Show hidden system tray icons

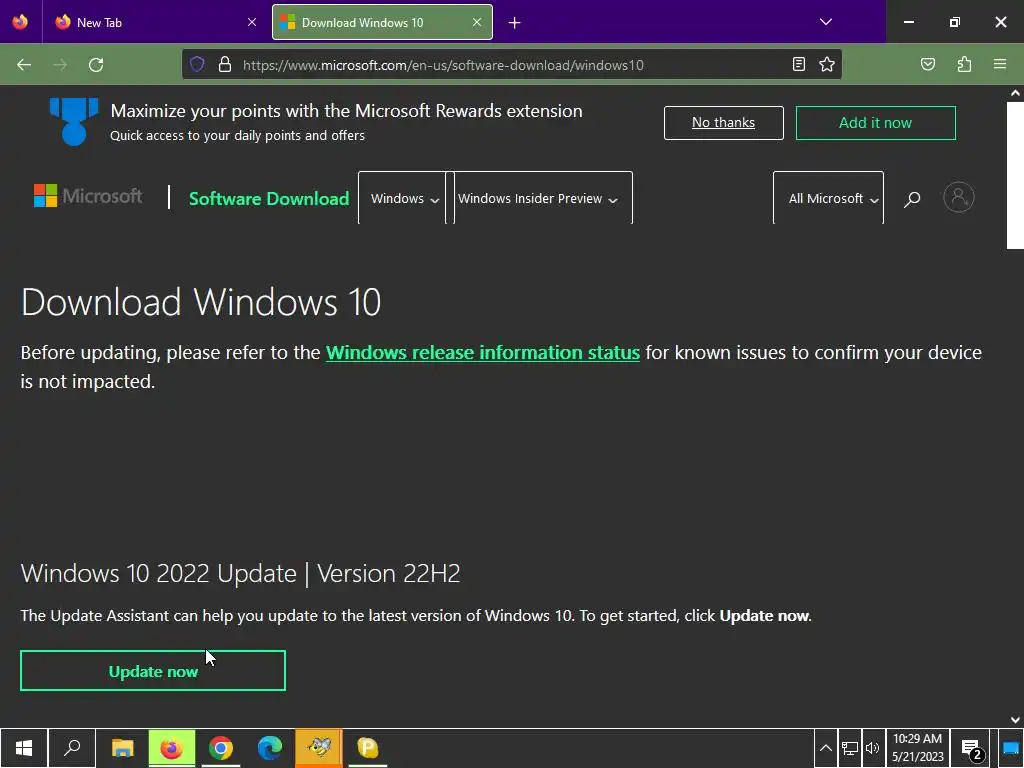(x=825, y=748)
